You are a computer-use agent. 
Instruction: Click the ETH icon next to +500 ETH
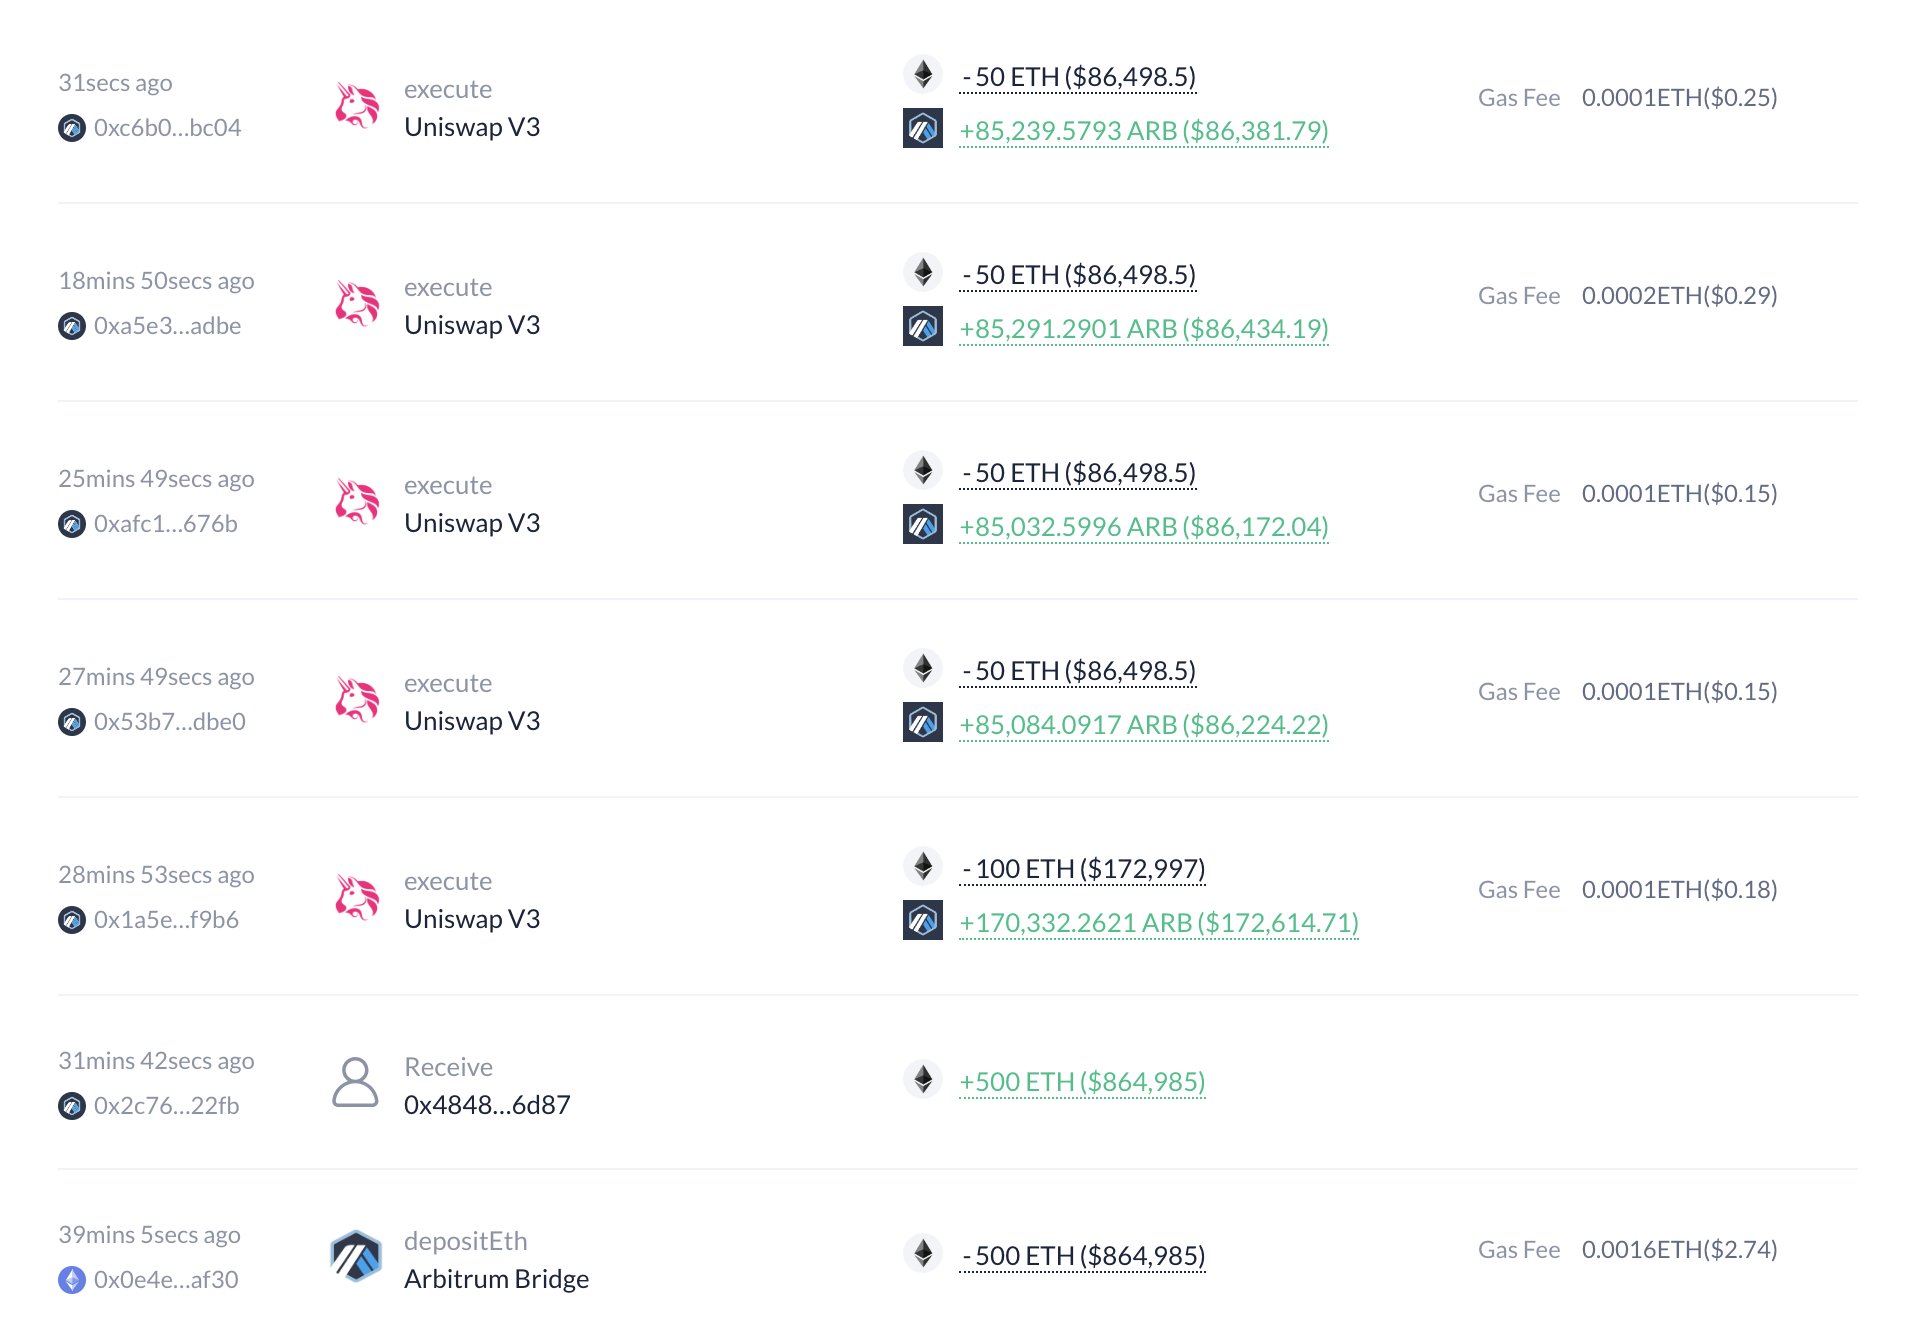tap(923, 1079)
